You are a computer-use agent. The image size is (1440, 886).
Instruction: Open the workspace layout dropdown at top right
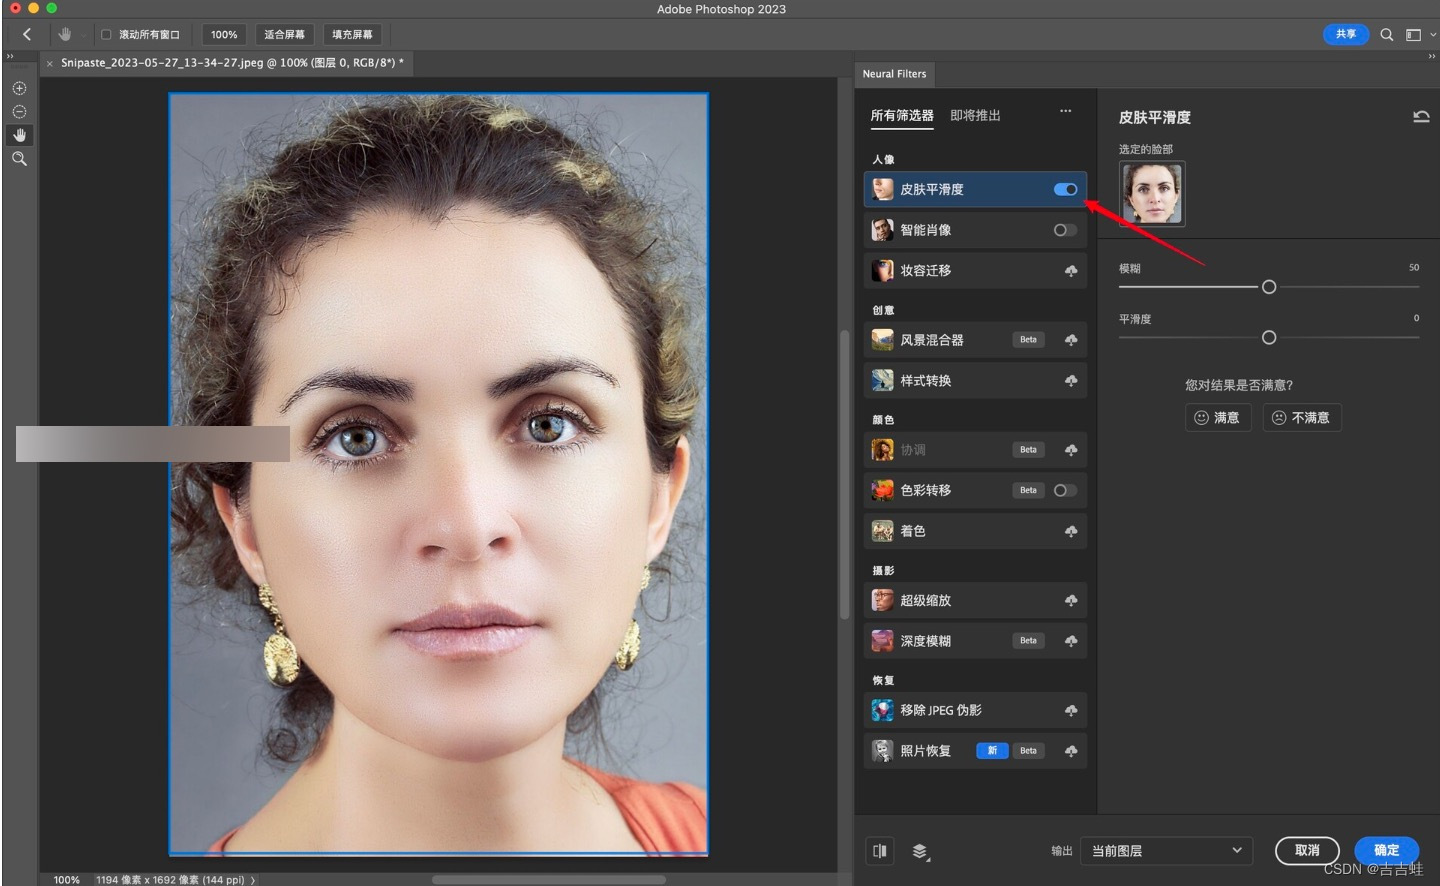point(1419,35)
